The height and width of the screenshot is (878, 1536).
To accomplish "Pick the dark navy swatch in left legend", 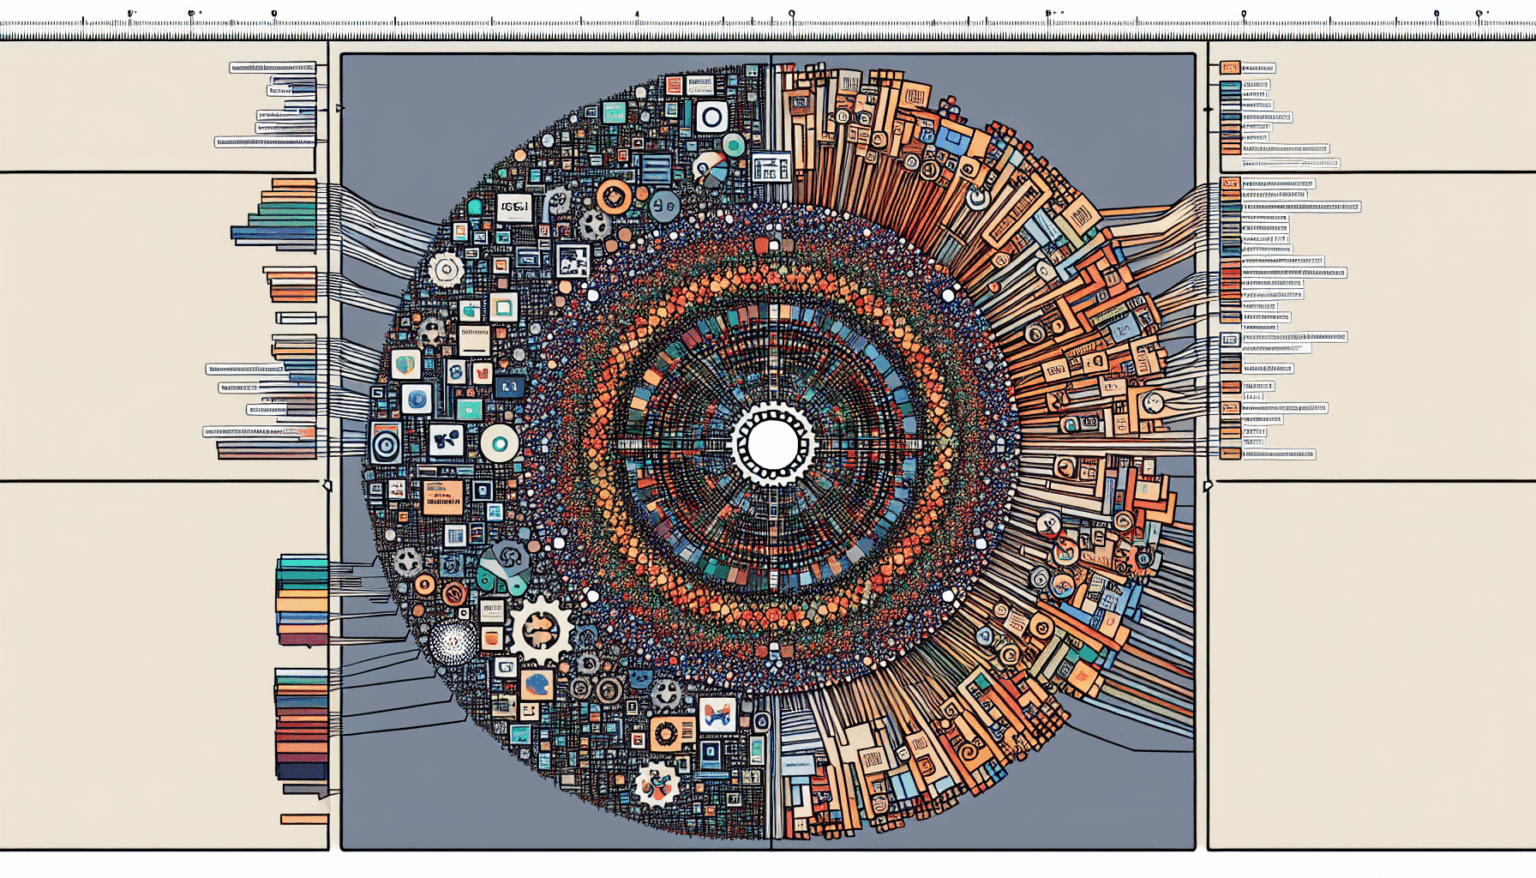I will (x=302, y=771).
